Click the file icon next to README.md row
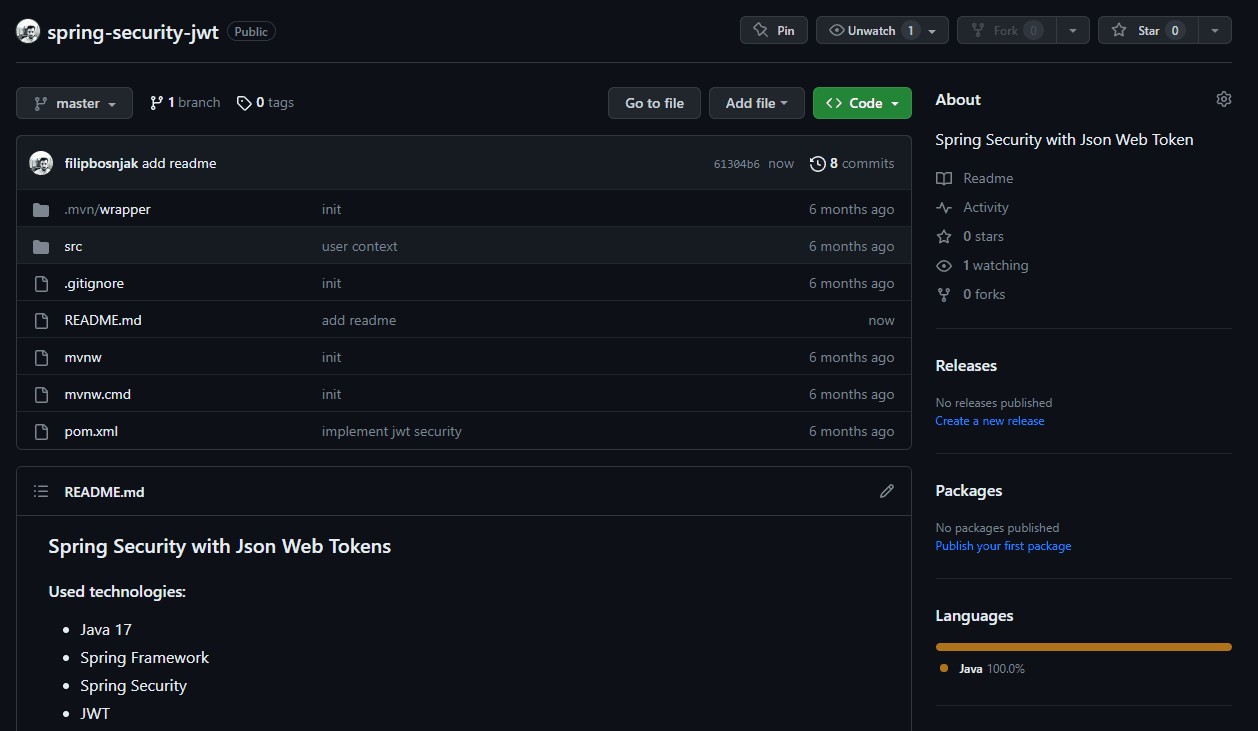 [x=41, y=320]
